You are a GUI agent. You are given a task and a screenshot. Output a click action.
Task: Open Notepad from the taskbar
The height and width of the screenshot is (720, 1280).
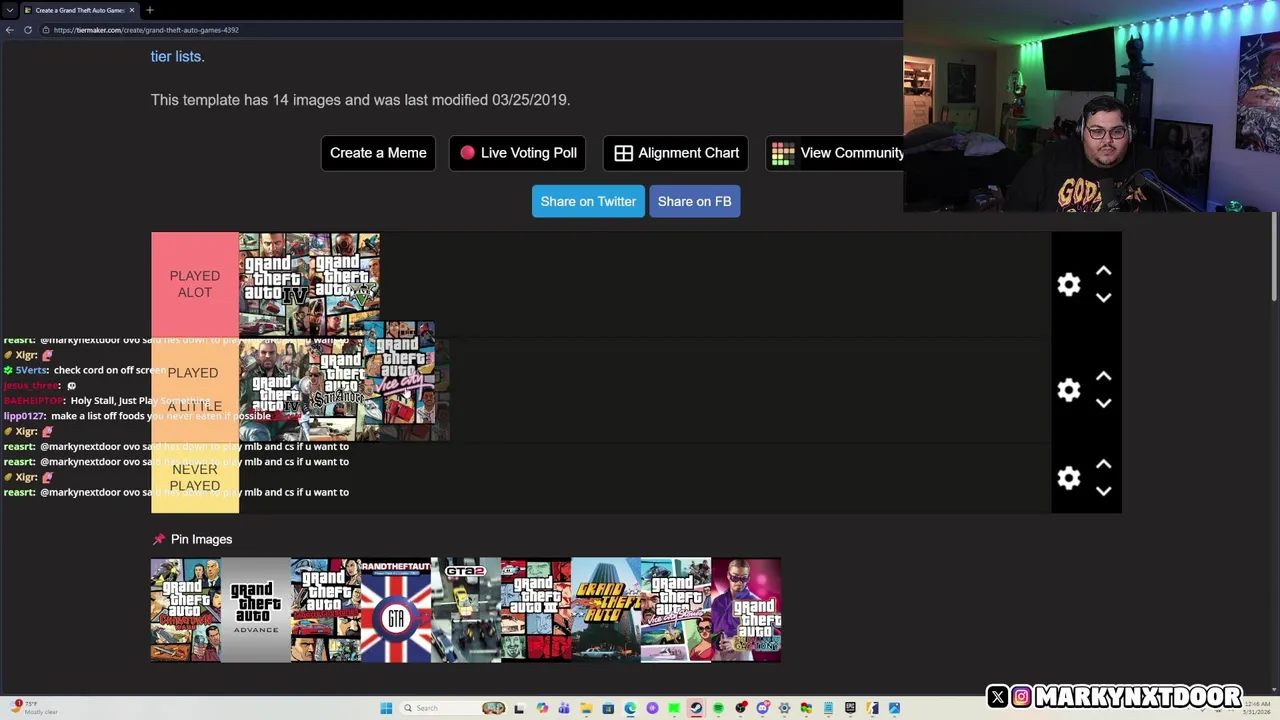[x=828, y=708]
